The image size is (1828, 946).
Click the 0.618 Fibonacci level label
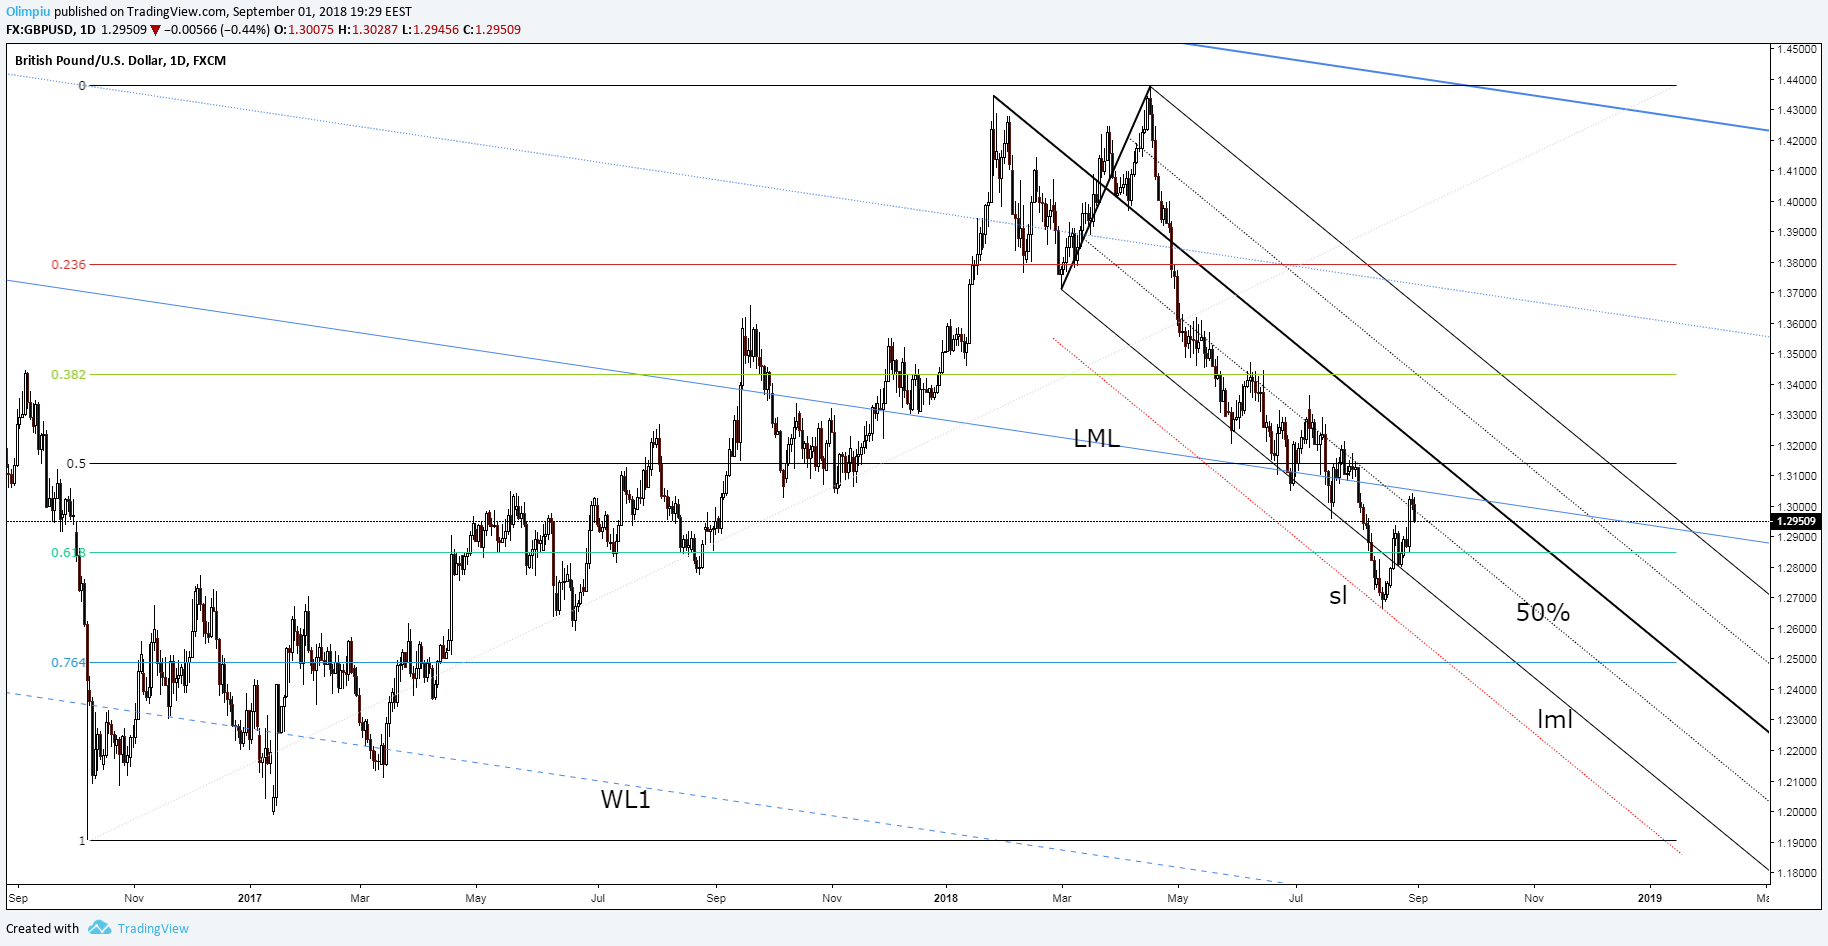coord(69,553)
